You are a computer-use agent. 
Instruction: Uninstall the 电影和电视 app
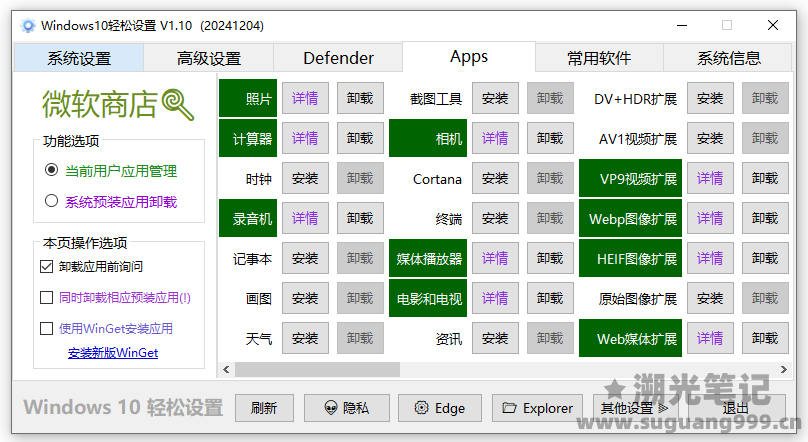coord(550,298)
